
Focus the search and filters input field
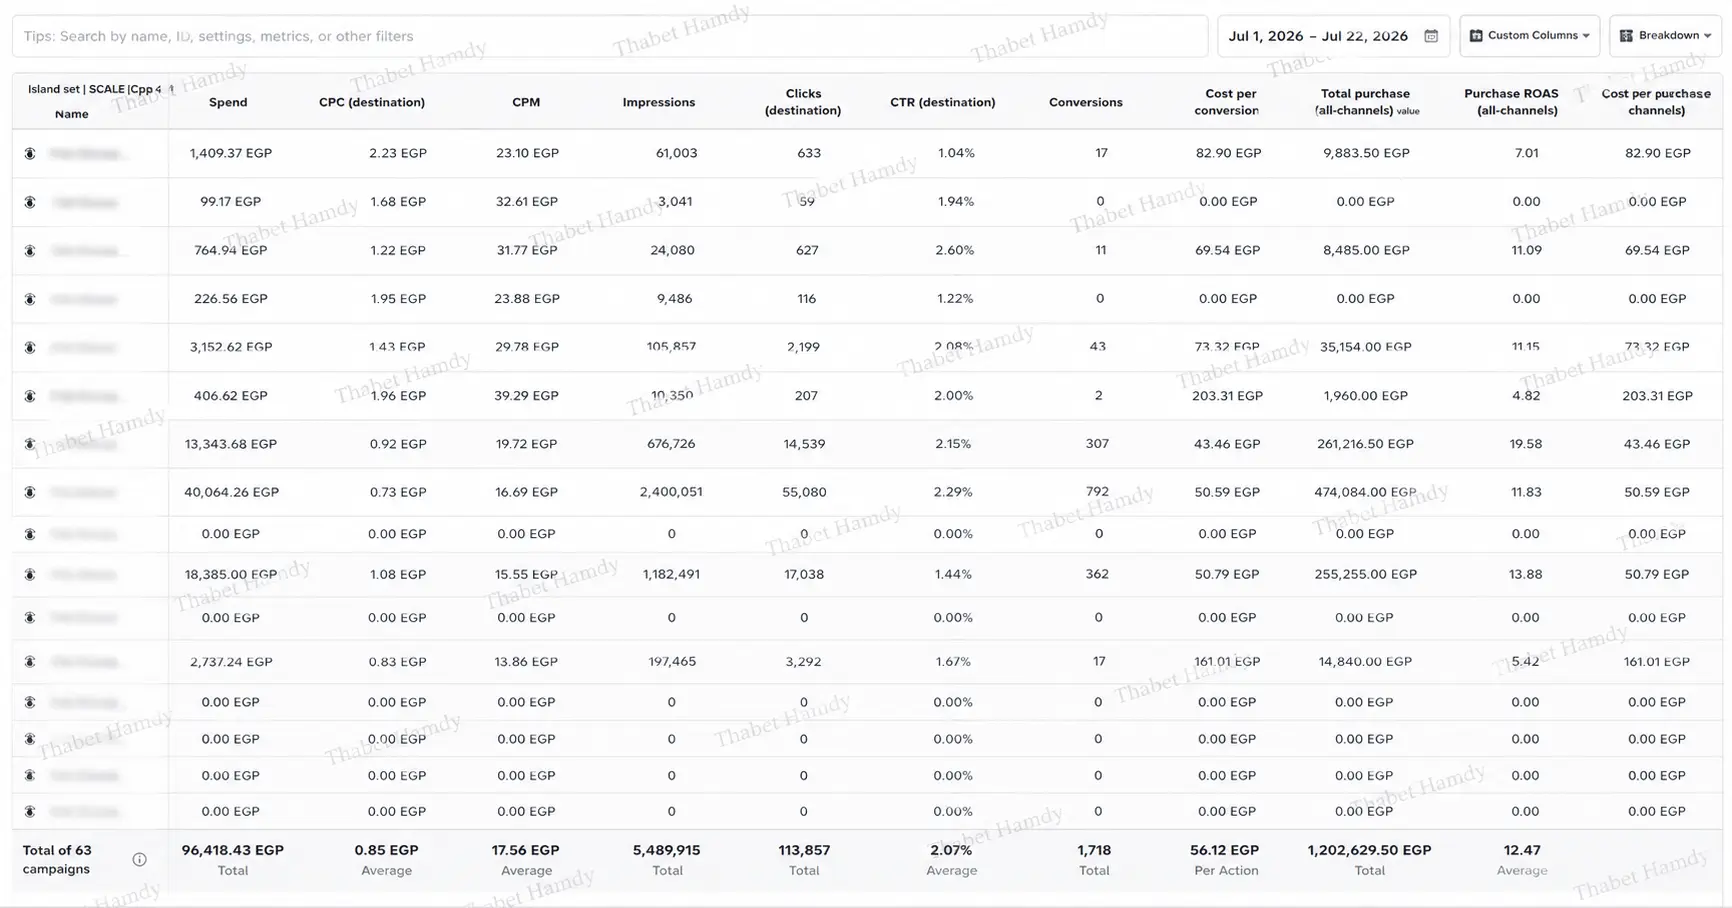coord(610,36)
